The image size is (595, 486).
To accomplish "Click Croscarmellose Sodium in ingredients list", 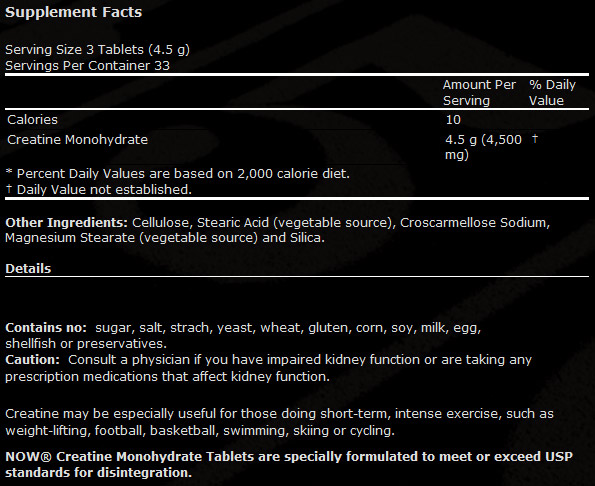I will click(474, 222).
